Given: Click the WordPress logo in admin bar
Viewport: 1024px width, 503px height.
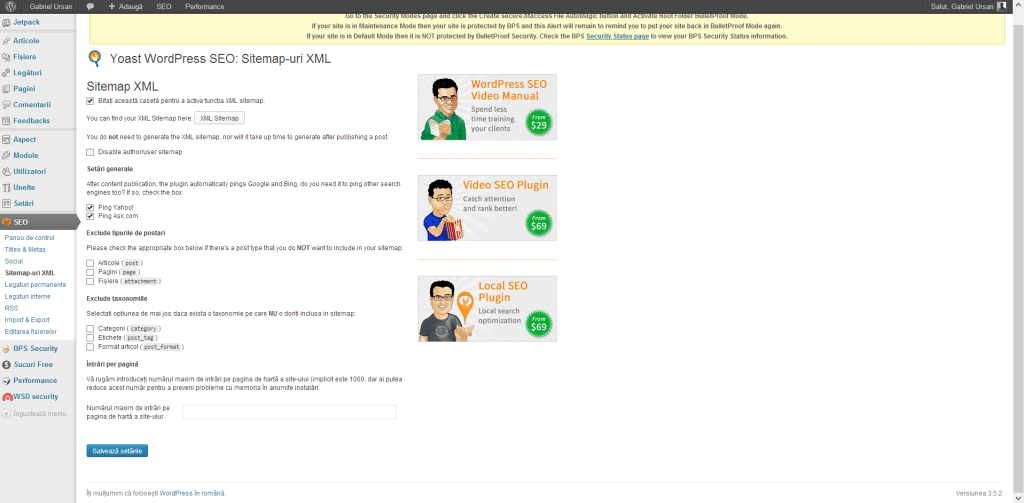Looking at the screenshot, I should click(x=9, y=6).
